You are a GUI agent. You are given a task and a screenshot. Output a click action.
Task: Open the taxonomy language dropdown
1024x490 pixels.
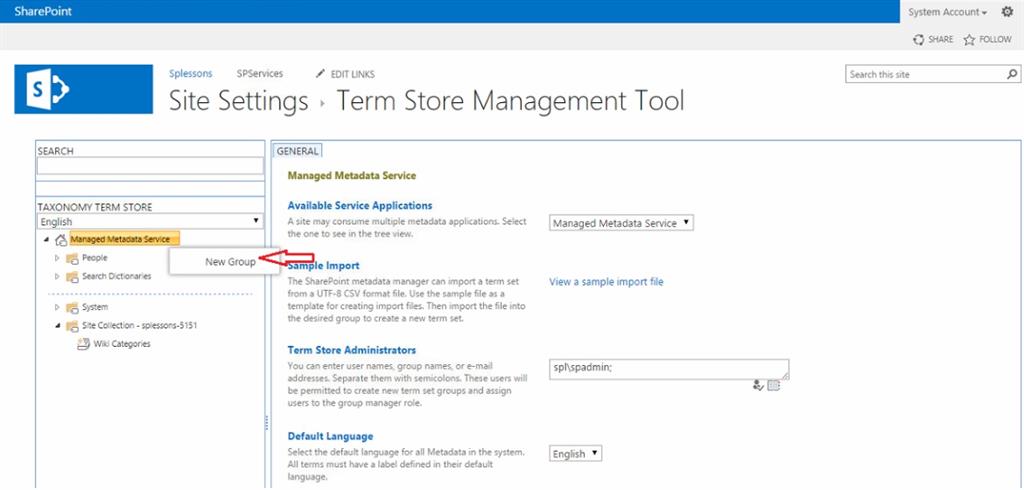150,221
